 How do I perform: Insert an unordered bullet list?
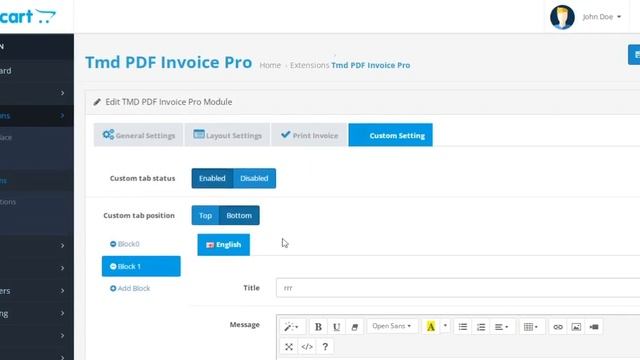pos(462,327)
